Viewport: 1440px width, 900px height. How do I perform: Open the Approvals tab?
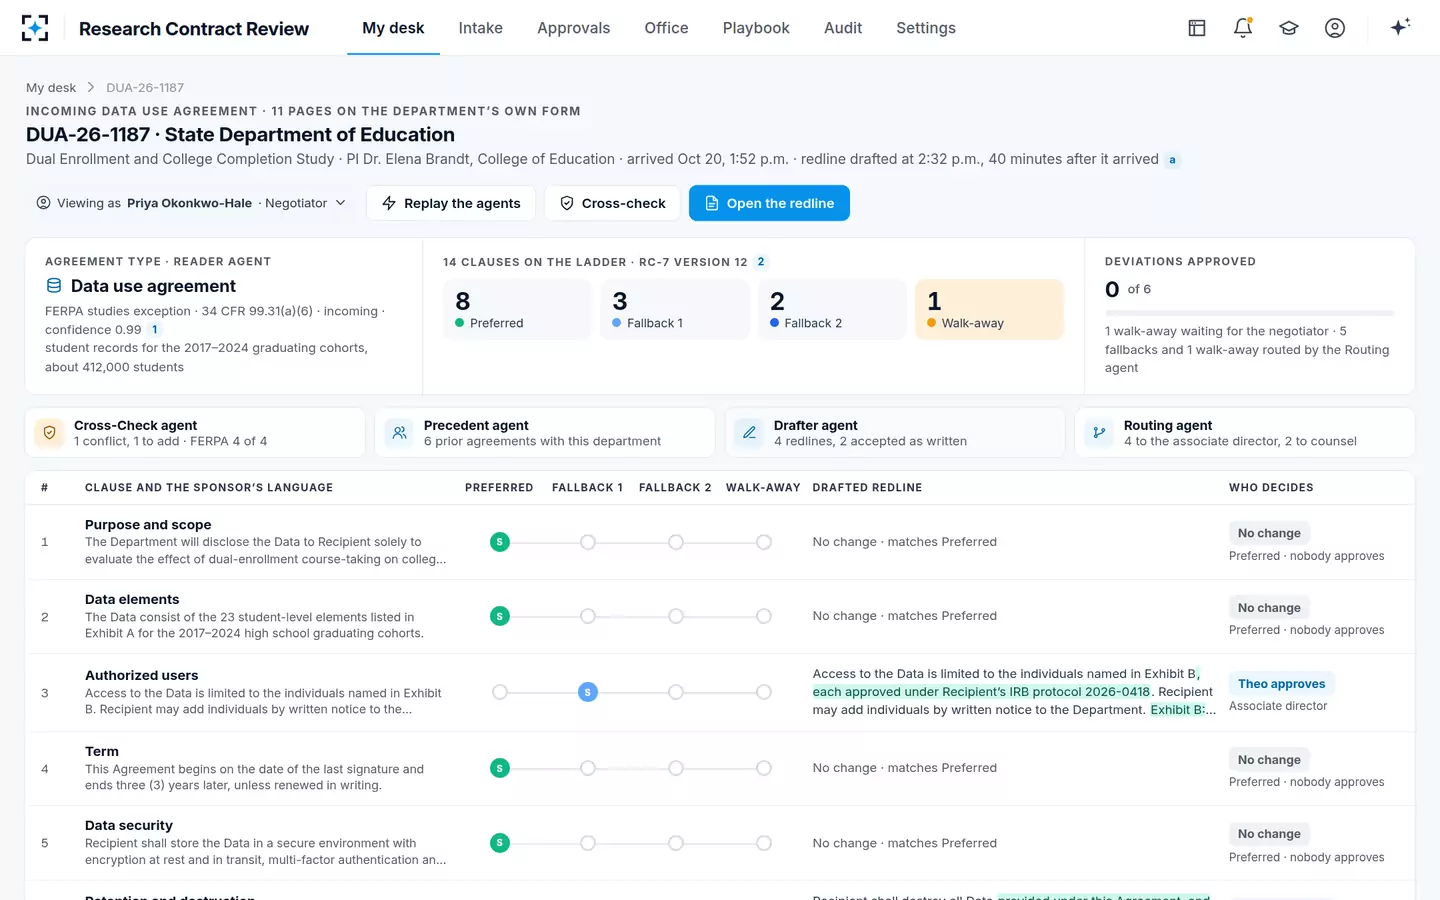(x=573, y=28)
